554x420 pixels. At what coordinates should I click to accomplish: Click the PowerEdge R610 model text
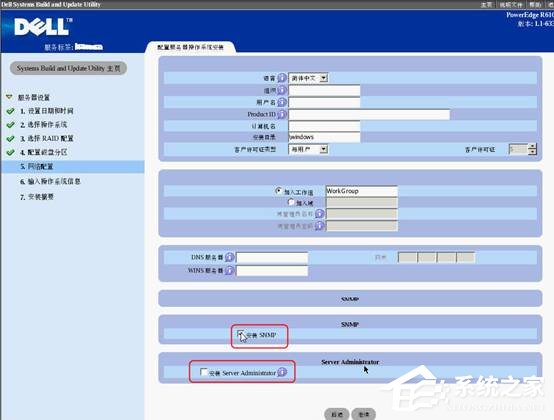pyautogui.click(x=529, y=15)
